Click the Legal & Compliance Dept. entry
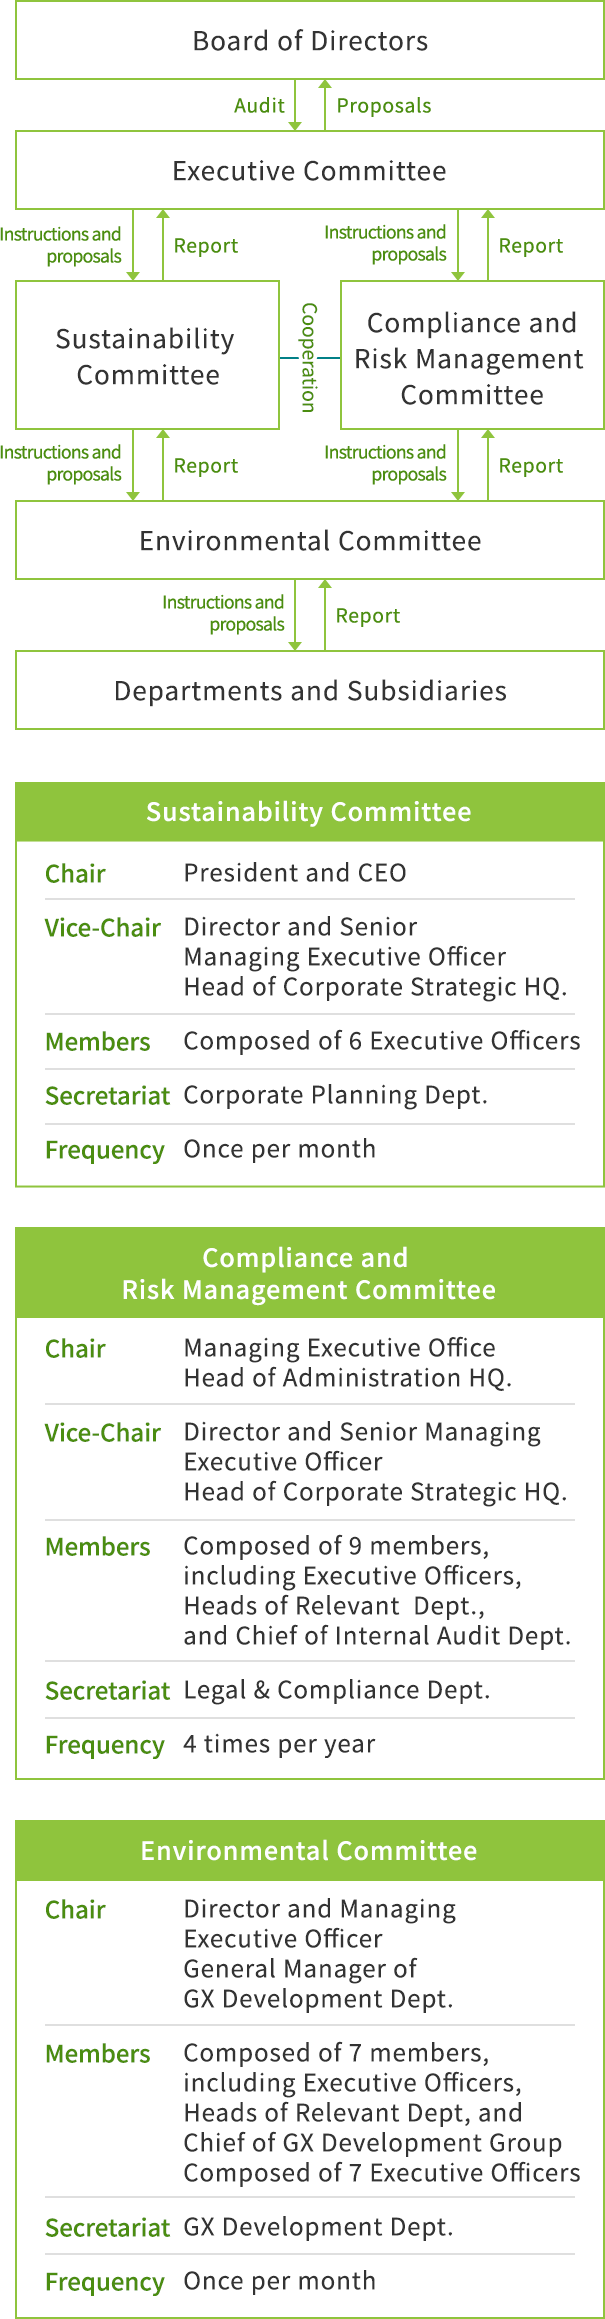The width and height of the screenshot is (605, 2319). (x=337, y=1690)
